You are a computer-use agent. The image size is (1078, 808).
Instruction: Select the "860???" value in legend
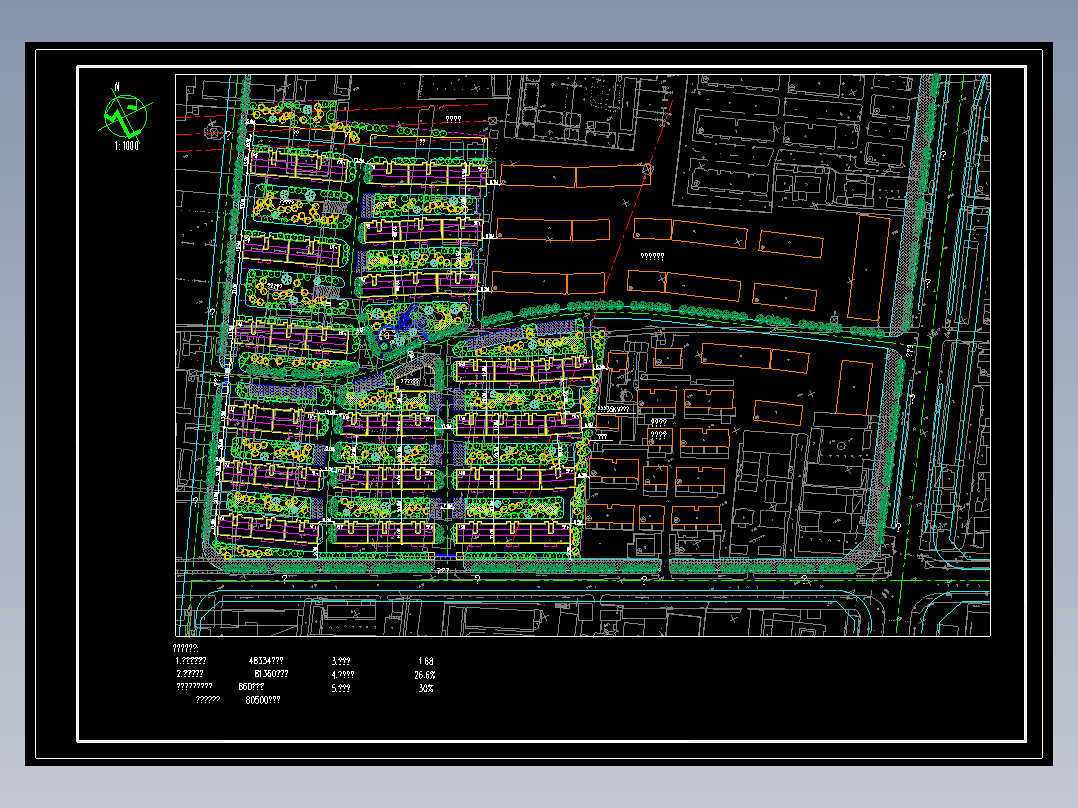coord(251,687)
